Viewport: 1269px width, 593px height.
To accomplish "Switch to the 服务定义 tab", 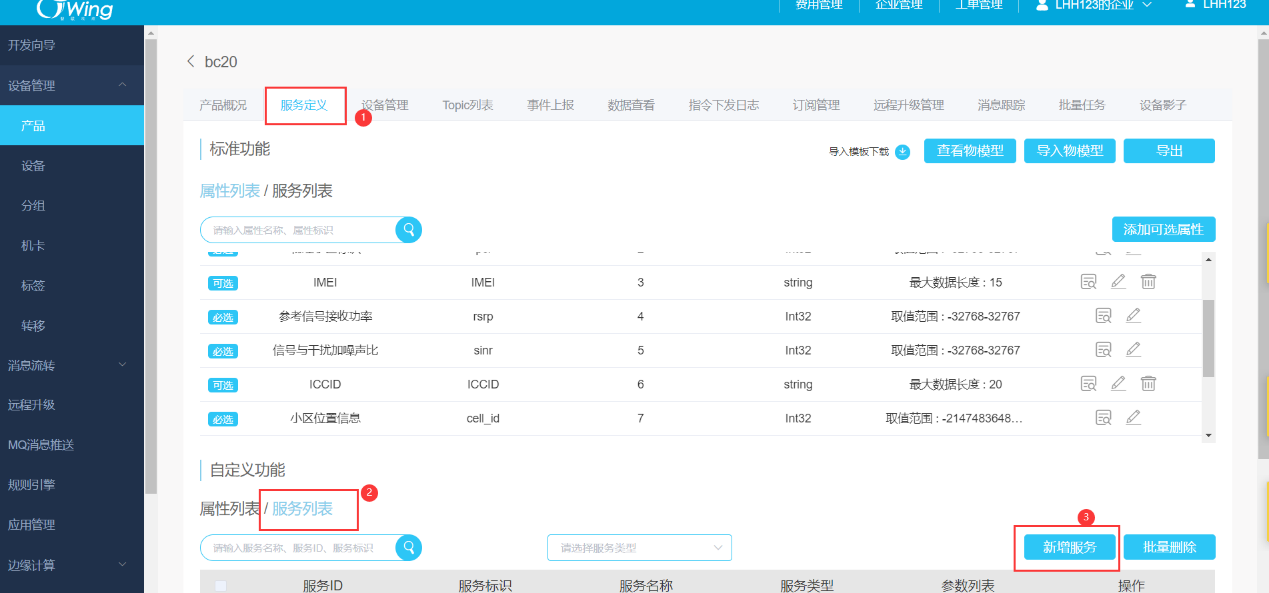I will (305, 105).
